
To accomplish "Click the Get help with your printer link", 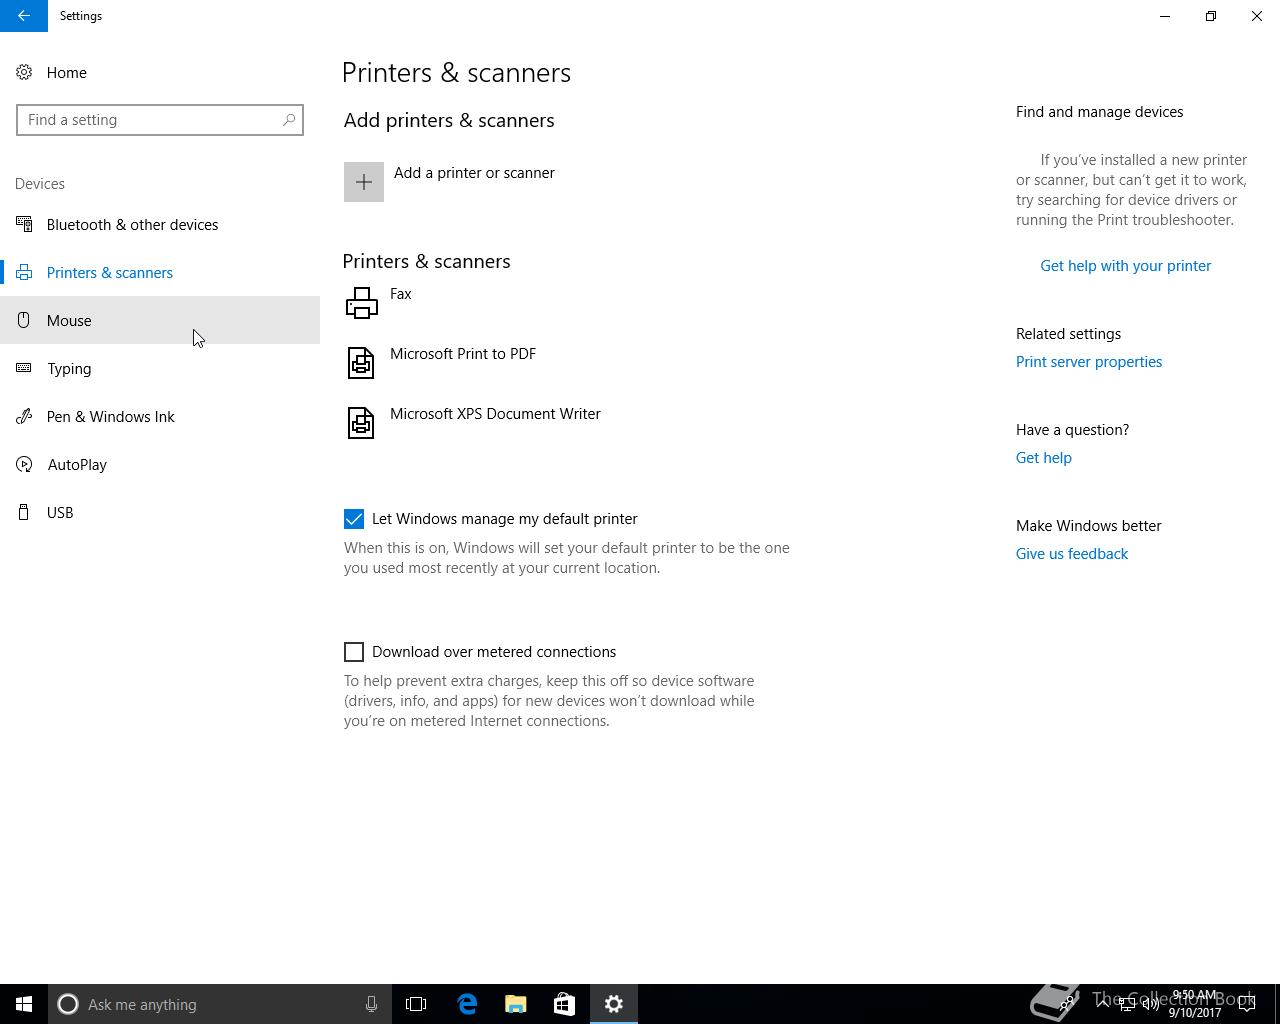I will click(x=1125, y=266).
